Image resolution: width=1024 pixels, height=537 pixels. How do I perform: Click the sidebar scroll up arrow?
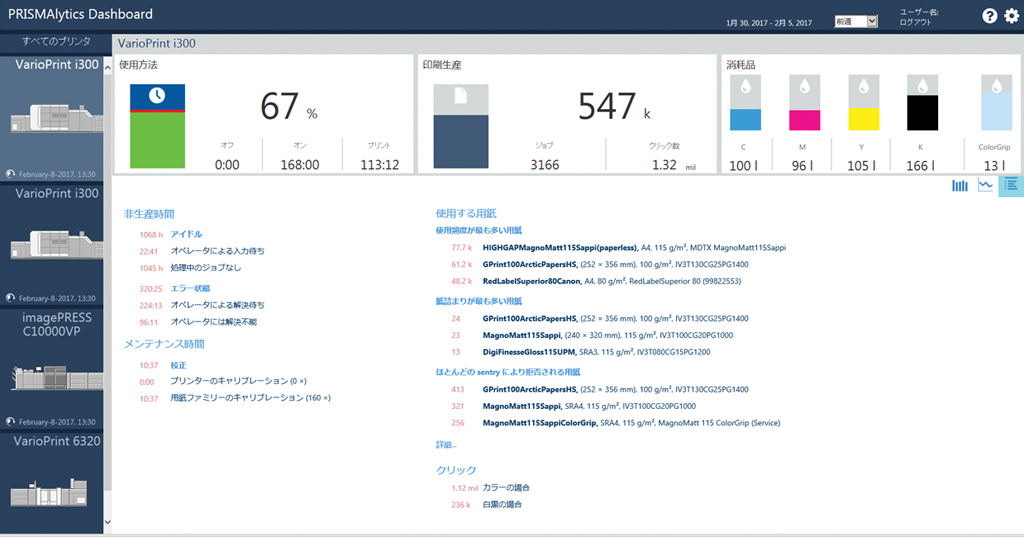(108, 68)
